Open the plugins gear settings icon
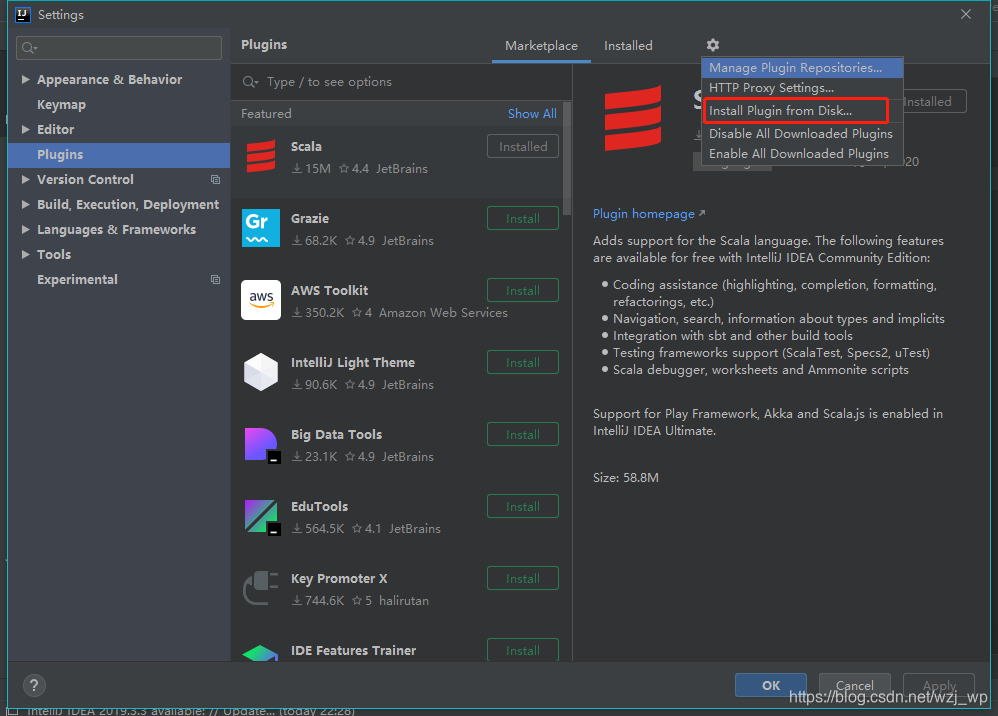Screen dimensions: 998x716 point(712,45)
